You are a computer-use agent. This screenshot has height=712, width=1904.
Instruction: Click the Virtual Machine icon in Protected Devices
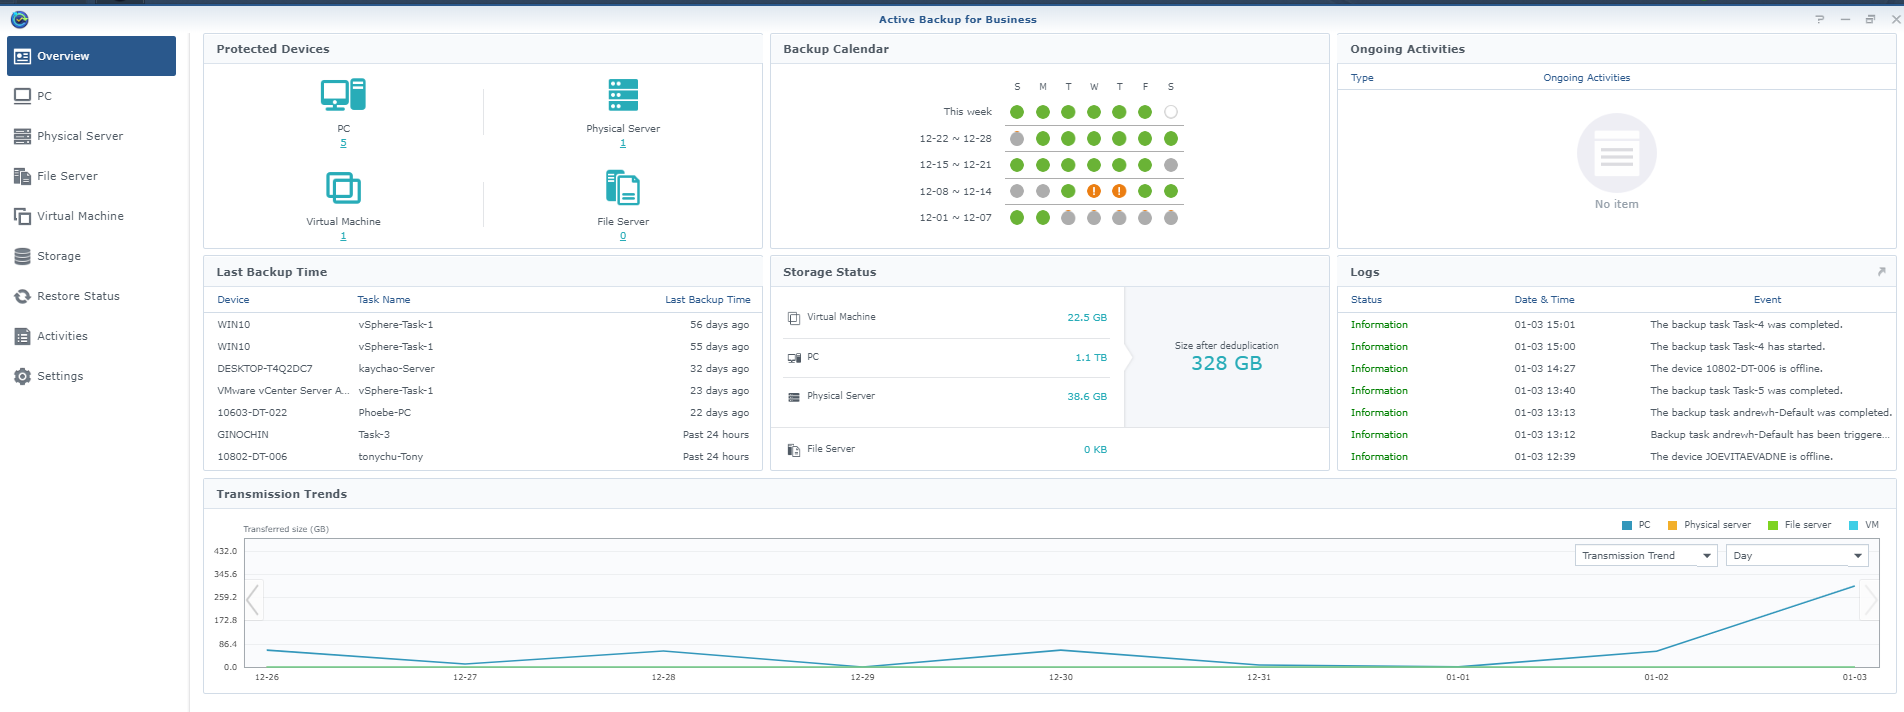coord(343,188)
